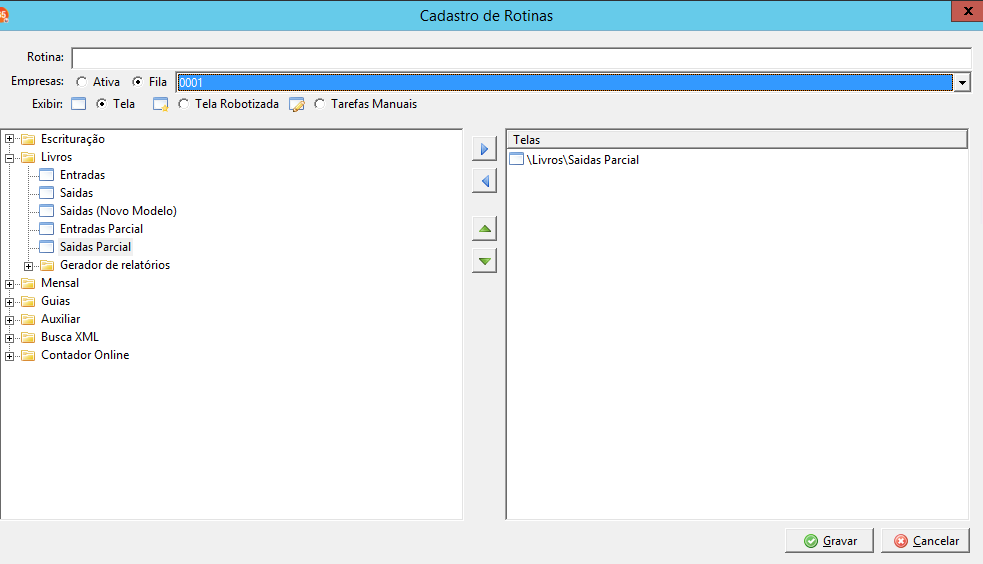Expand the Gerador de relatórios node
The image size is (983, 564).
pyautogui.click(x=28, y=266)
